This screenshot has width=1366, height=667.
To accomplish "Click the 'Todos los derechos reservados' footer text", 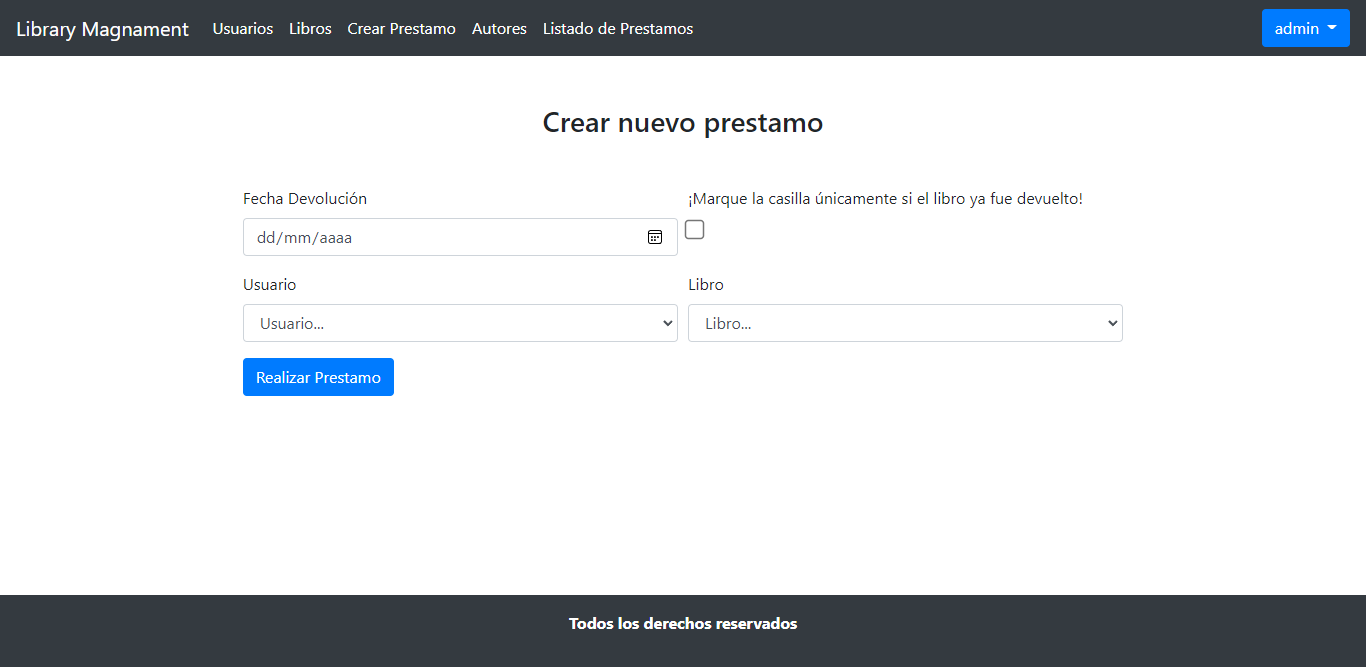I will (683, 624).
